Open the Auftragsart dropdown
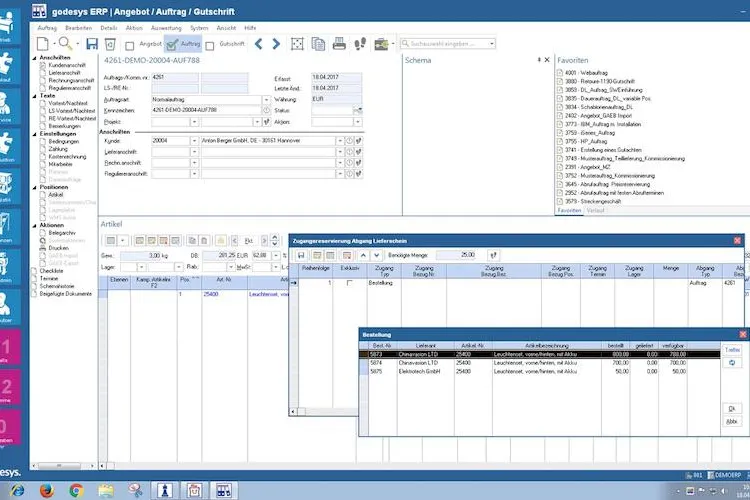 266,100
